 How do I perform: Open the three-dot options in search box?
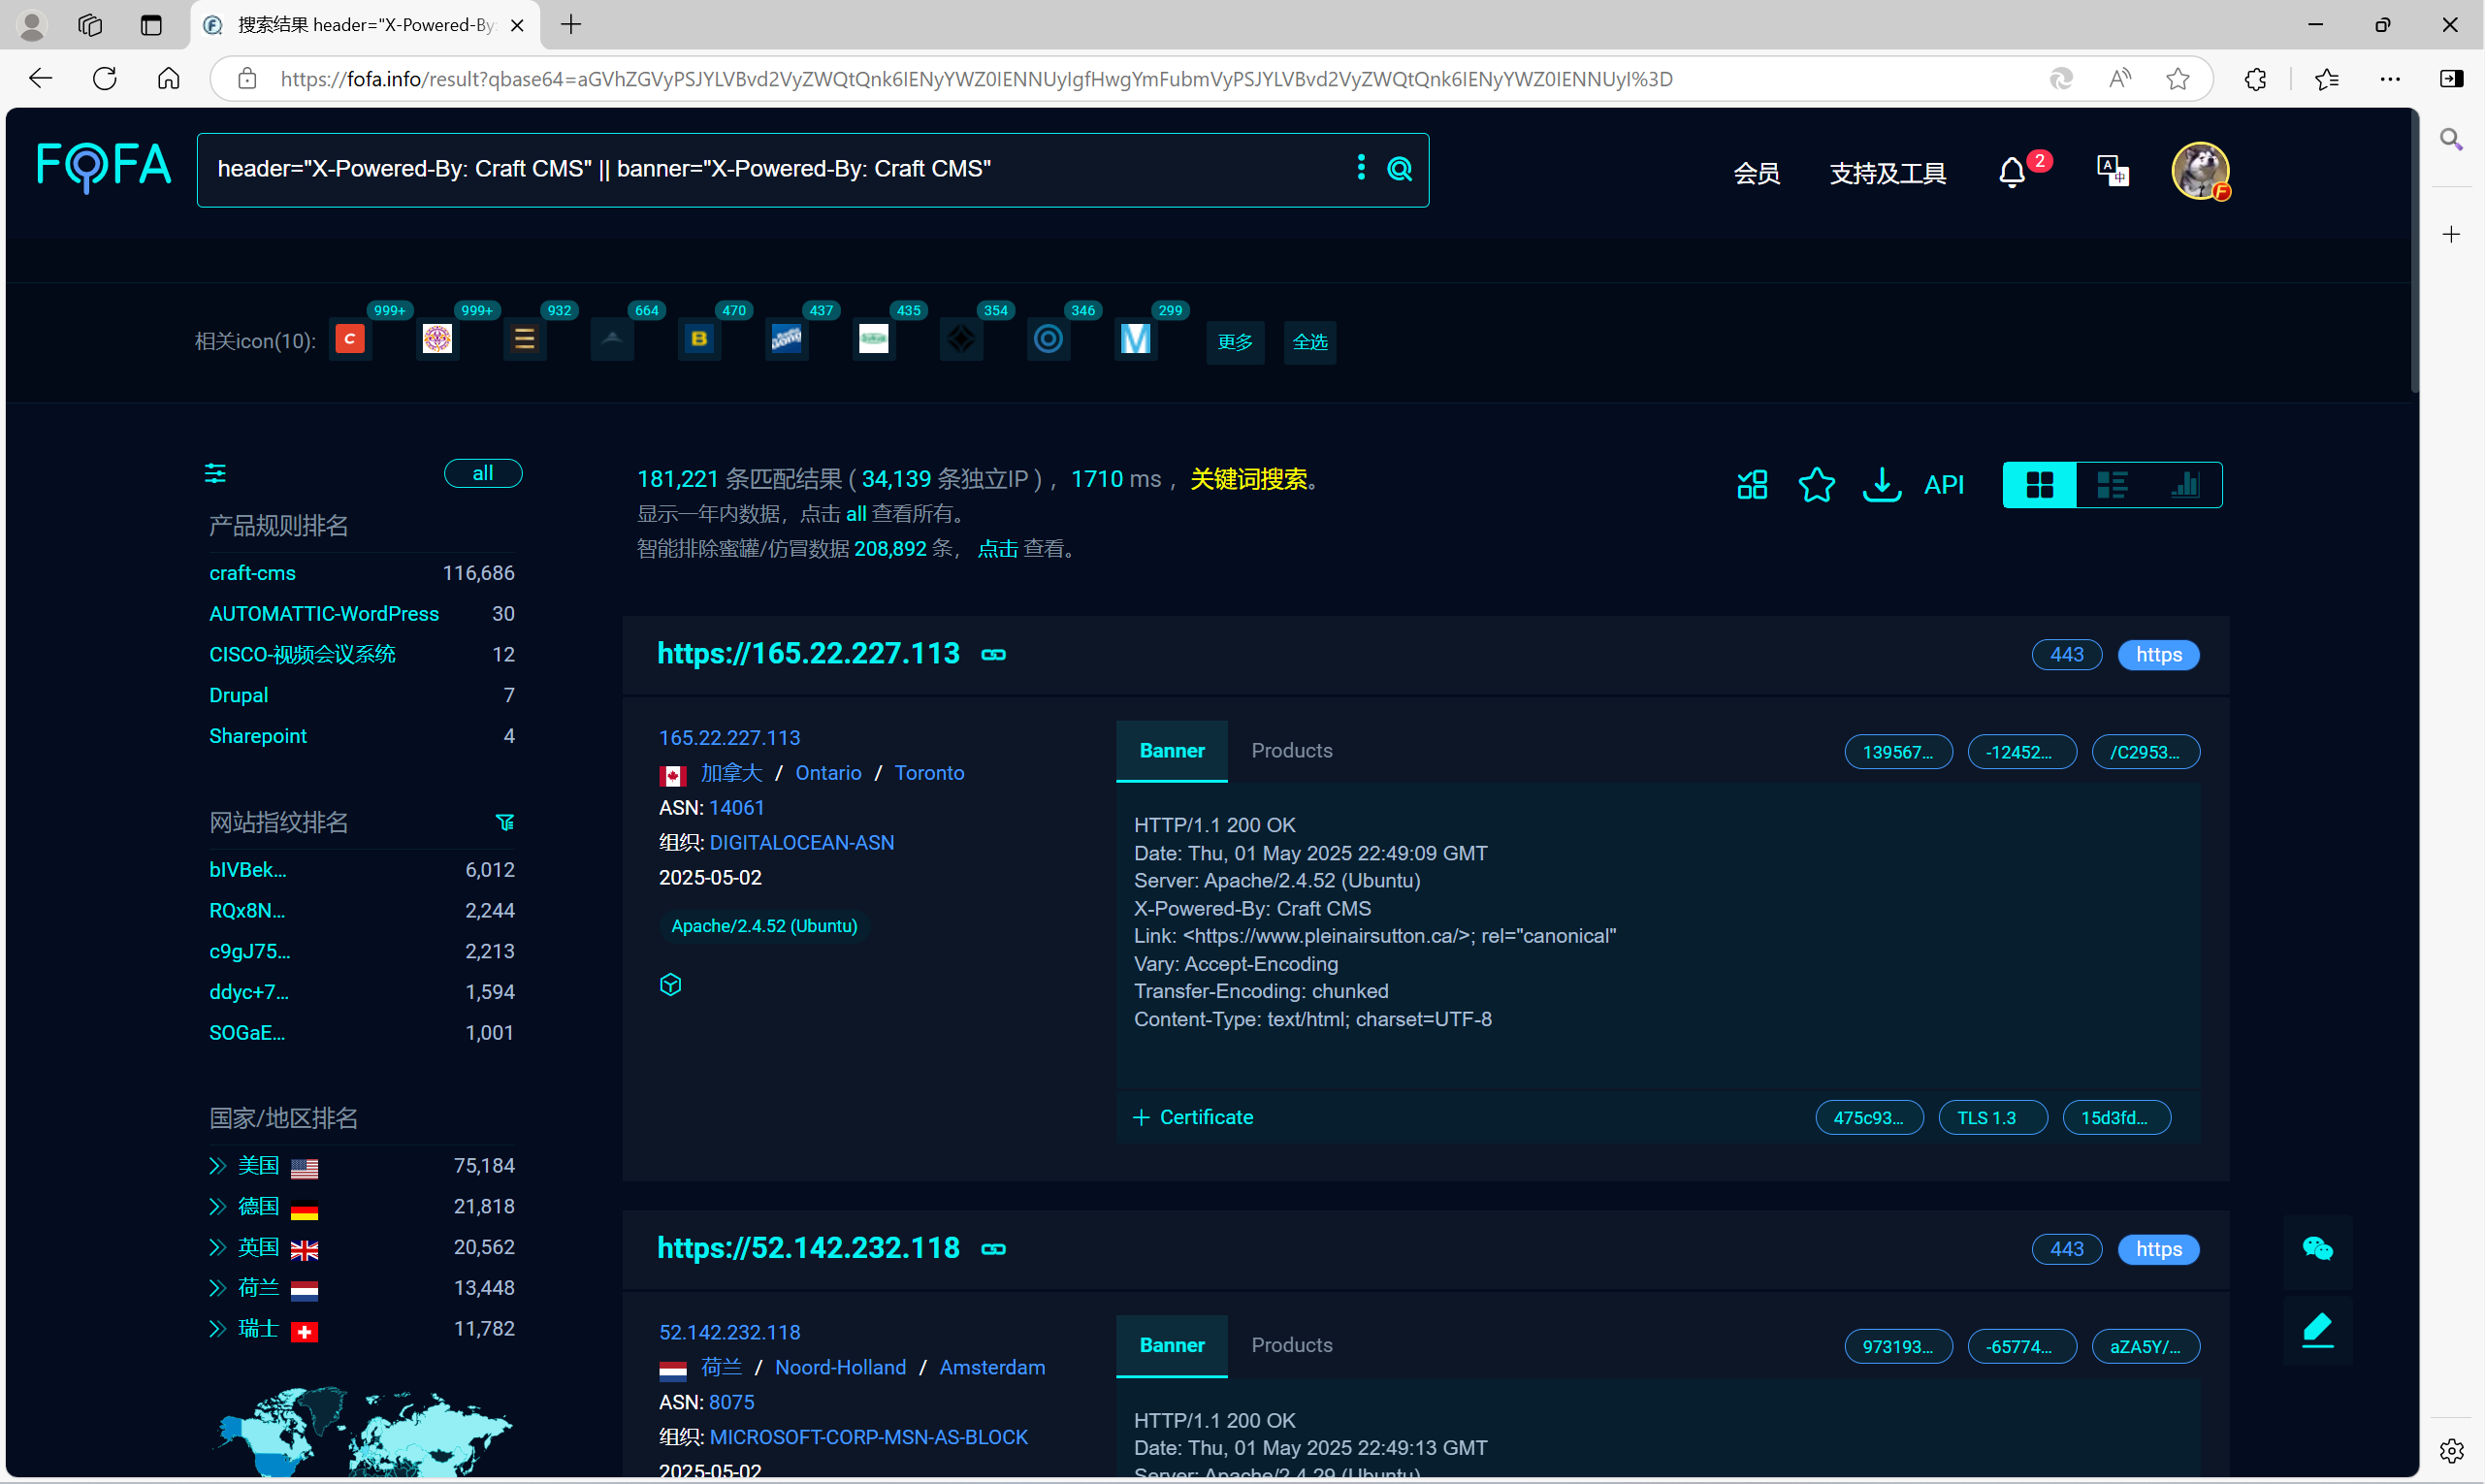point(1361,167)
